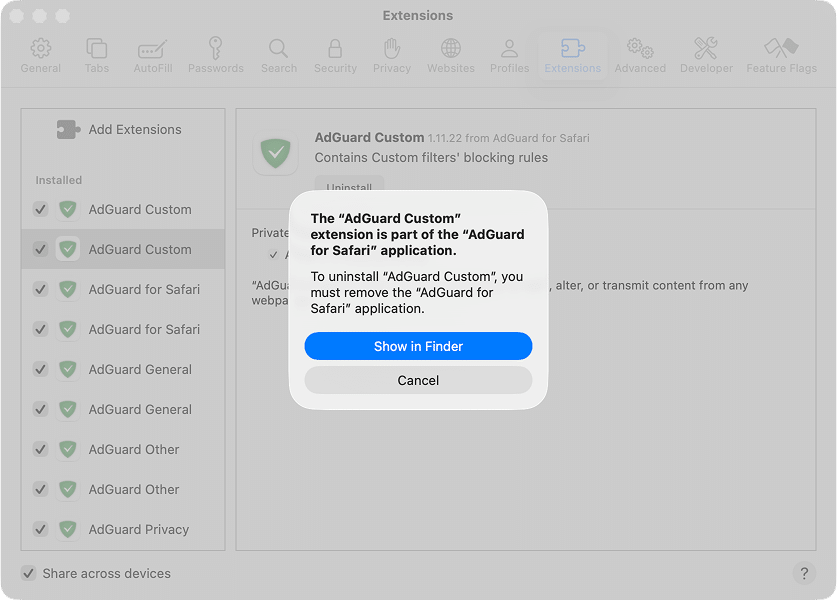Viewport: 837px width, 600px height.
Task: Disable the AdGuard Privacy extension checkbox
Action: click(x=40, y=529)
